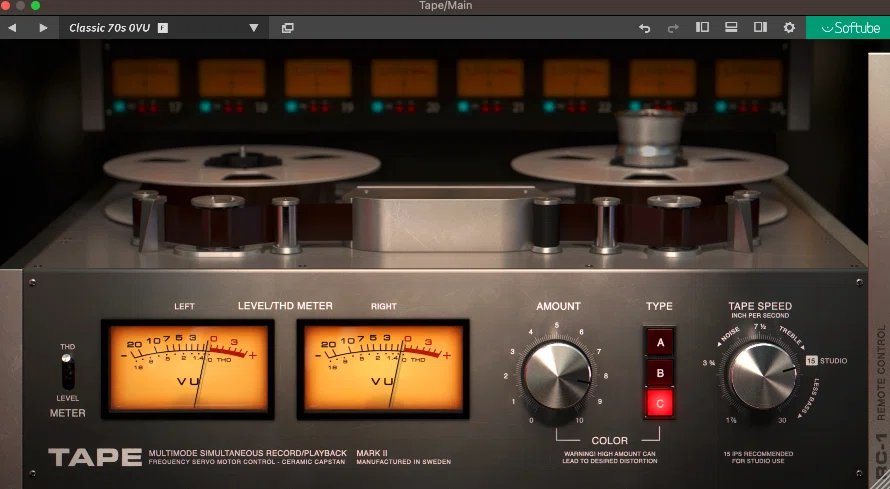This screenshot has height=489, width=890.
Task: Click the TYPE label
Action: point(659,306)
